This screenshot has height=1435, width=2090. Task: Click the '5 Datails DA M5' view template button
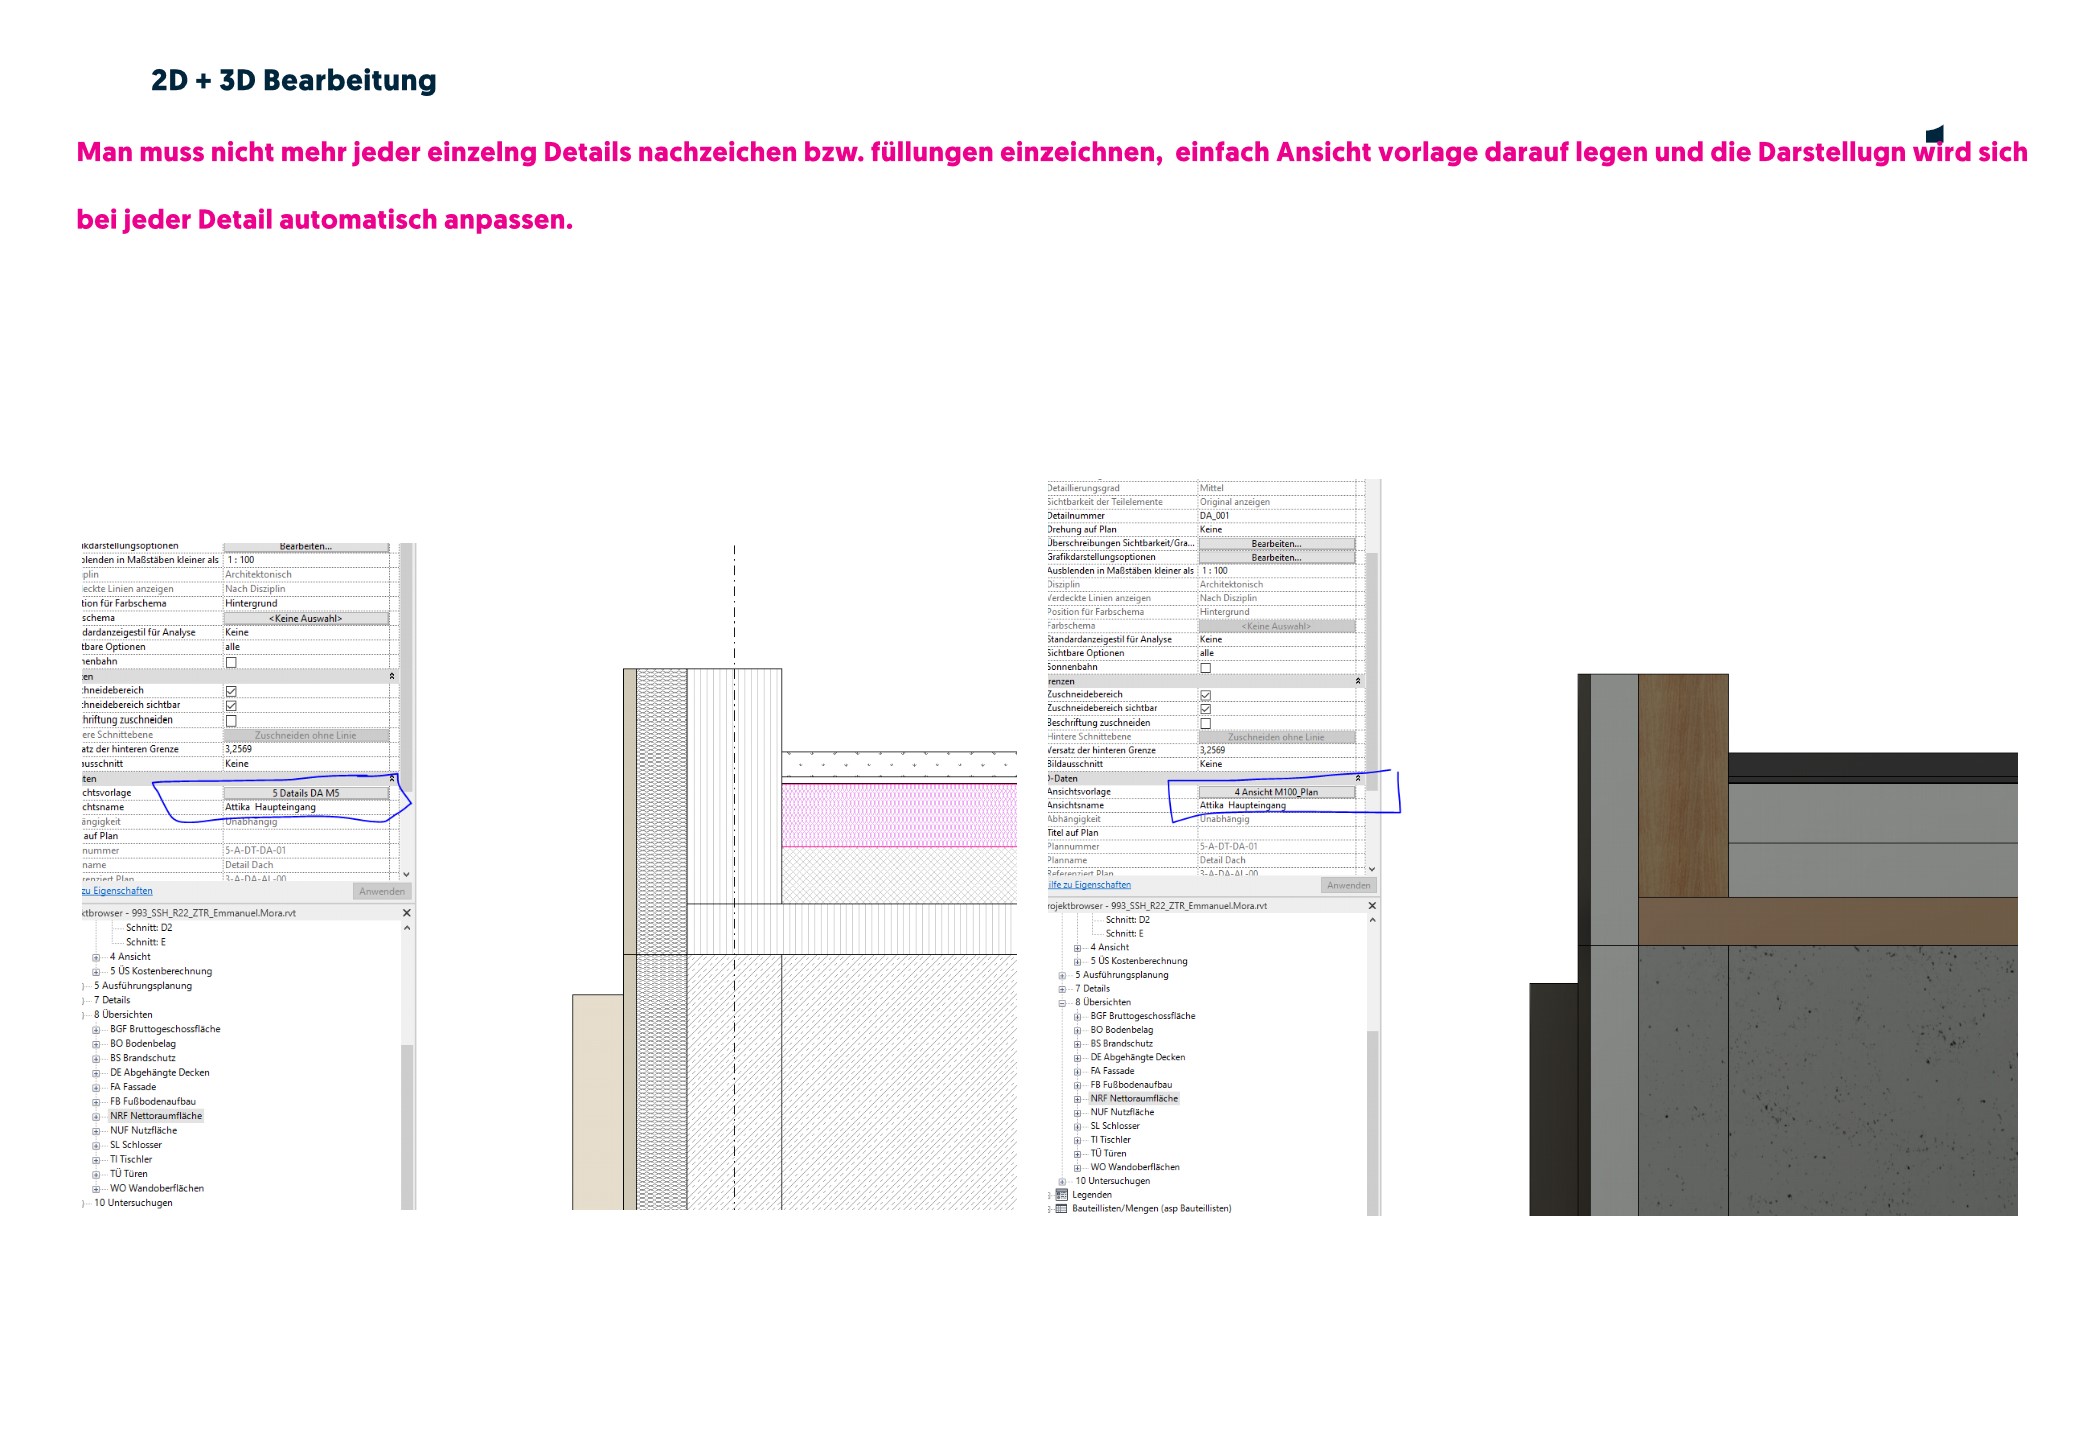pyautogui.click(x=306, y=793)
